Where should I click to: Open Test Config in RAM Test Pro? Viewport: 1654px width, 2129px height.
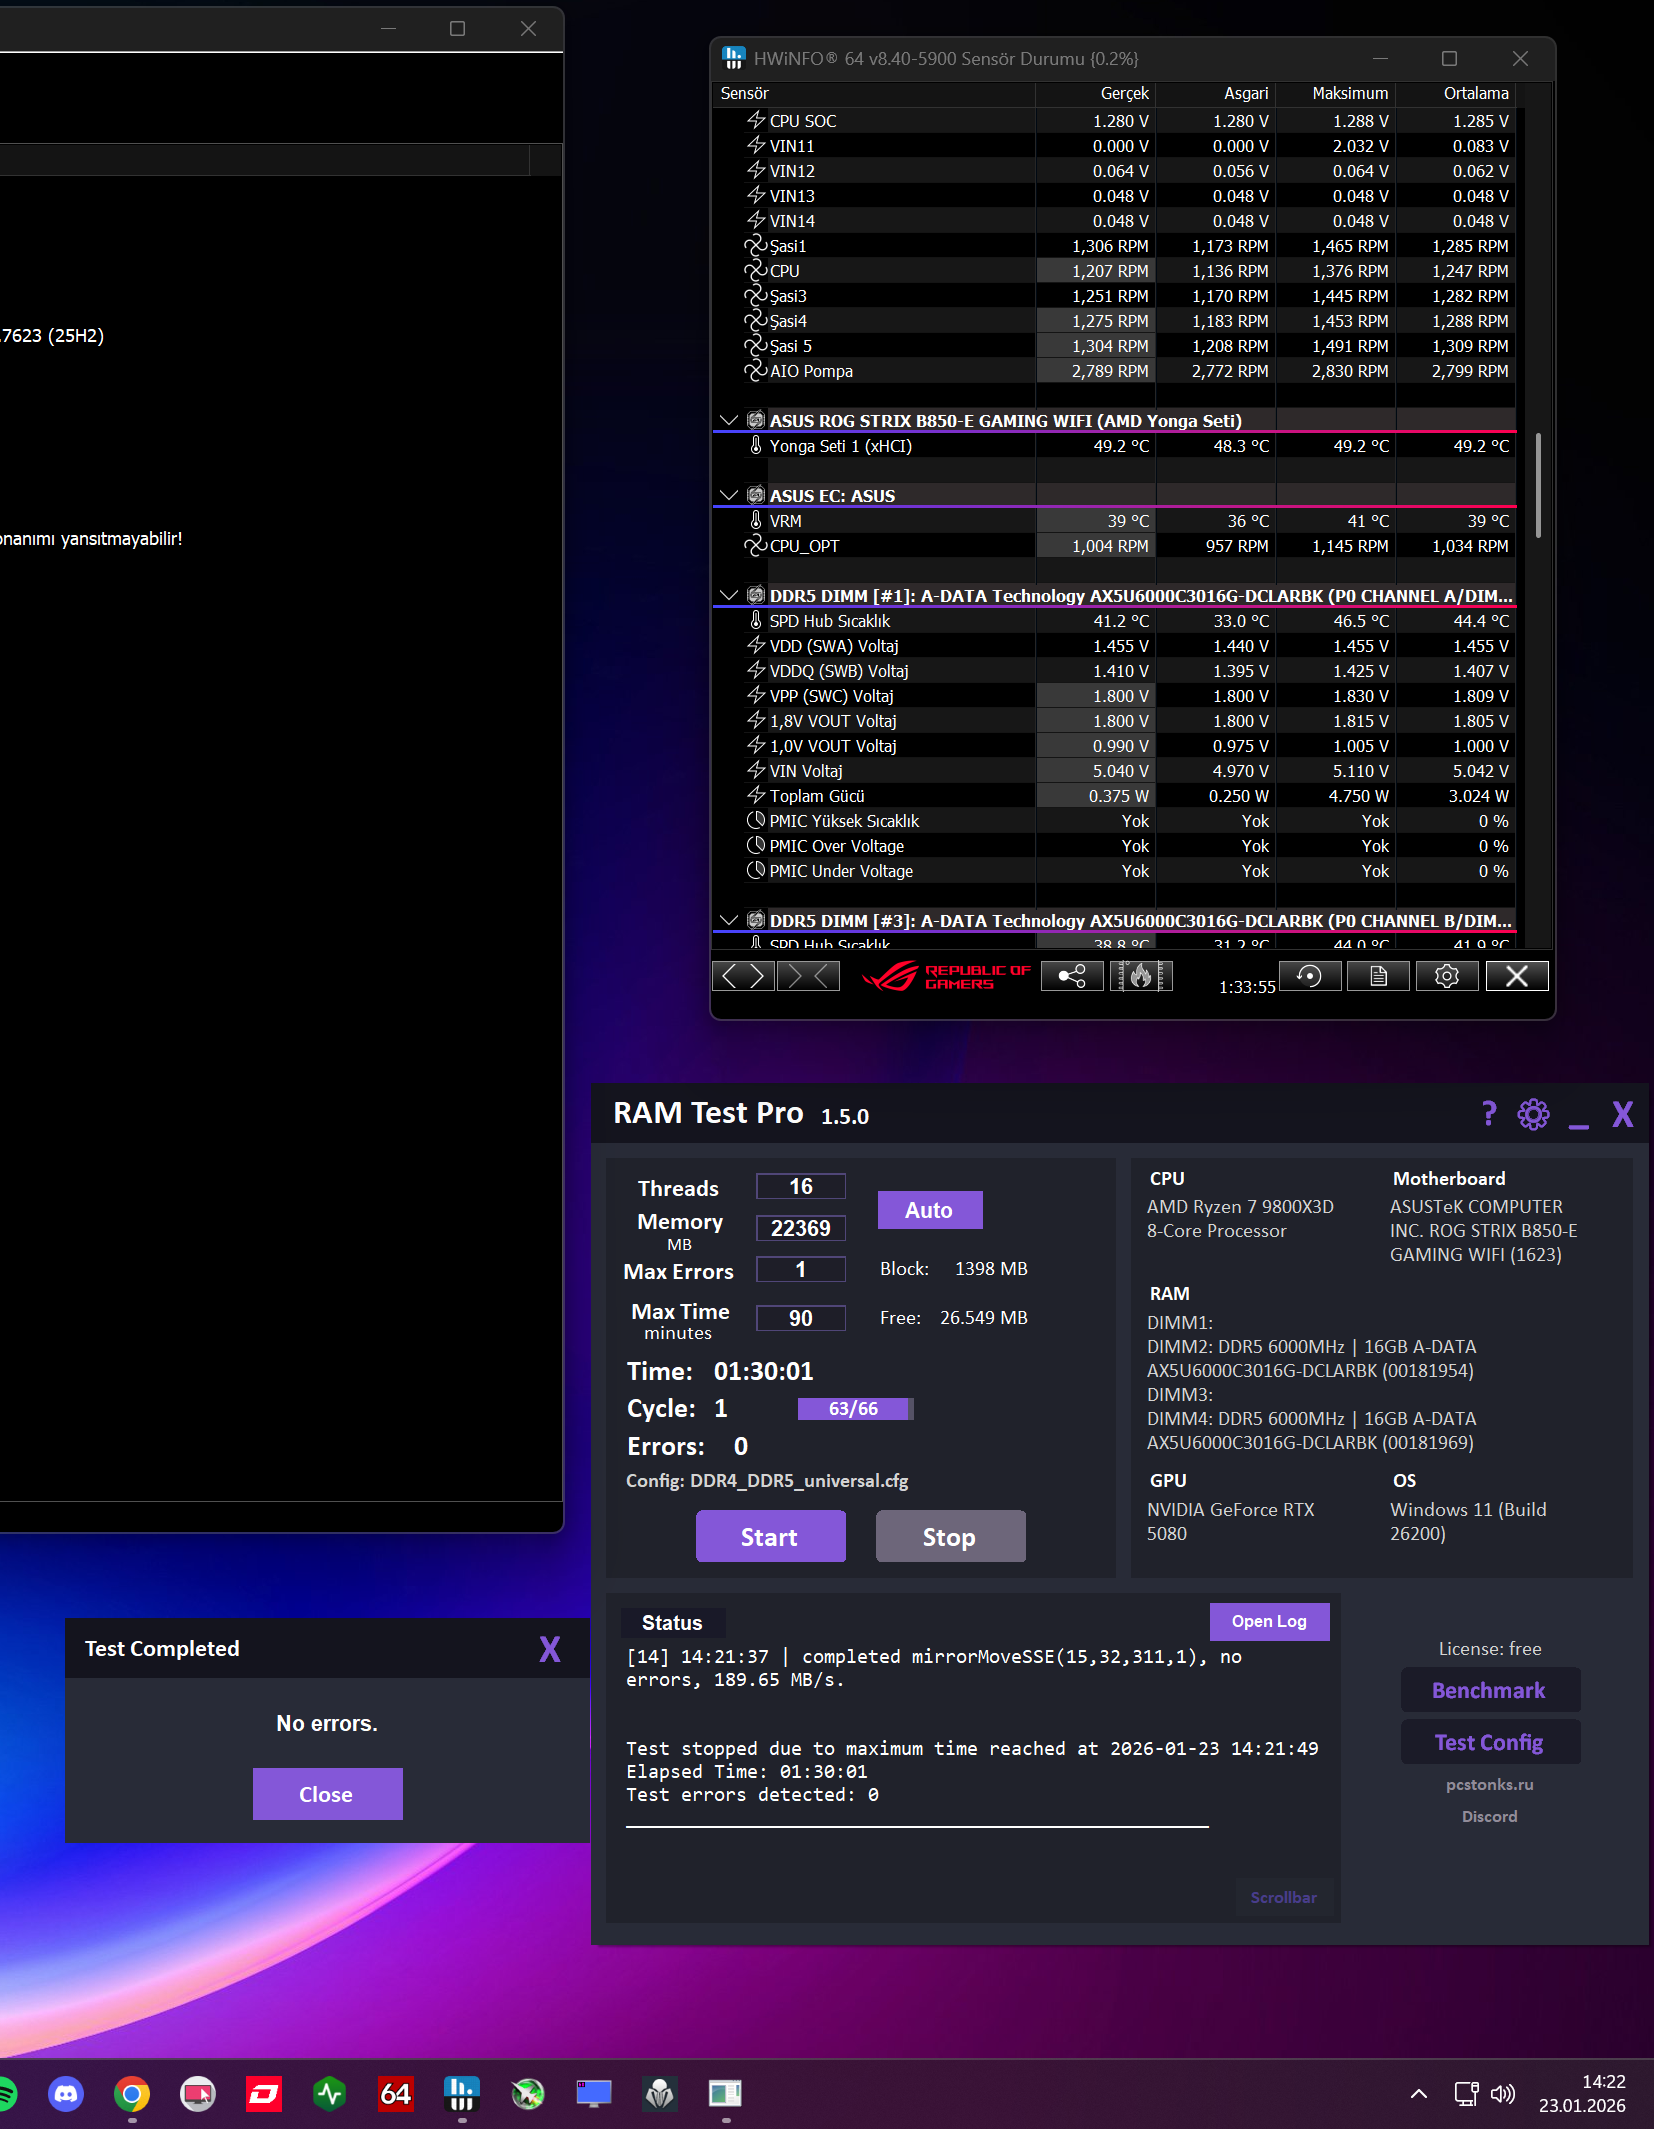pyautogui.click(x=1490, y=1742)
